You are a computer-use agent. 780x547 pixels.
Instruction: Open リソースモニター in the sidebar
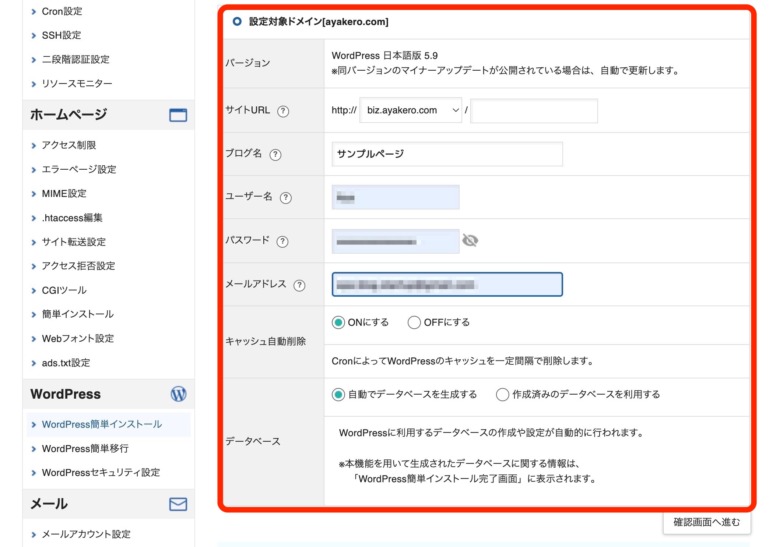(x=77, y=84)
